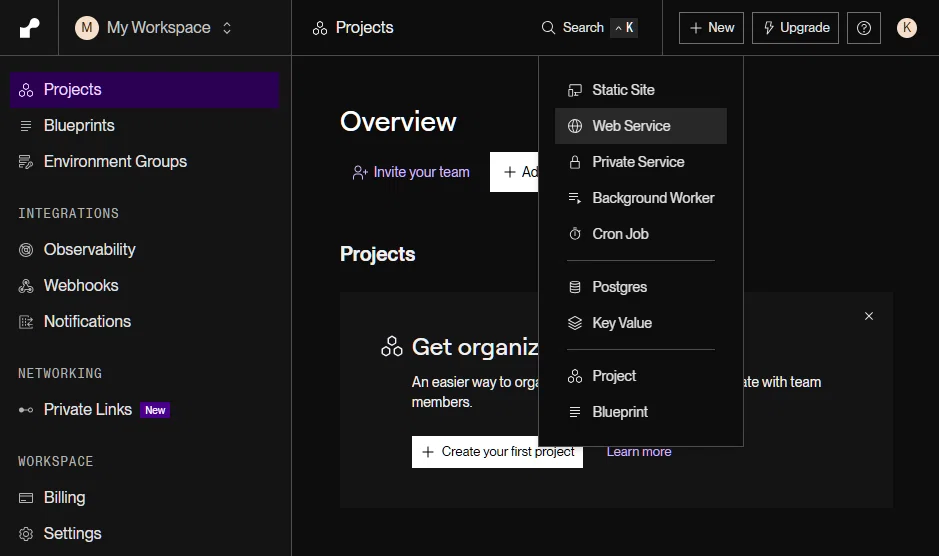
Task: Open Webhooks in the sidebar
Action: pos(144,286)
